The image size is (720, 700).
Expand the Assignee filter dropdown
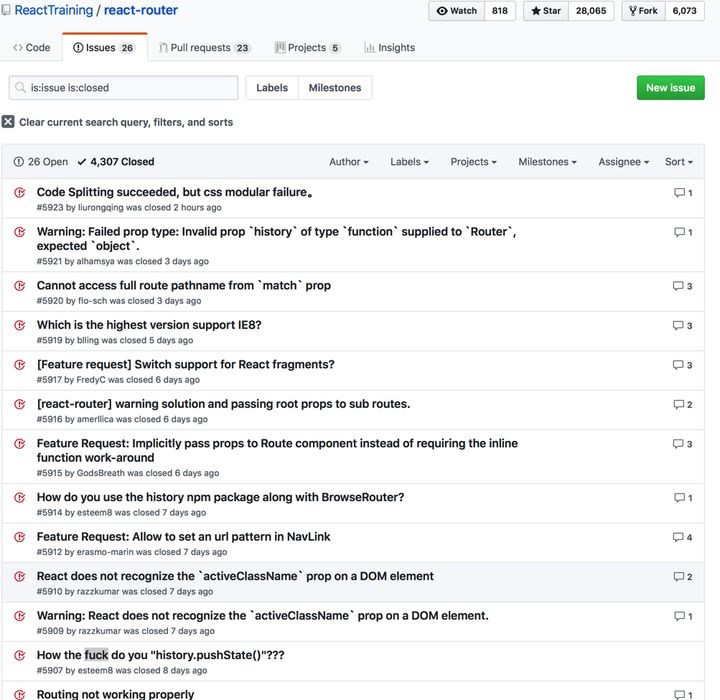[x=624, y=162]
